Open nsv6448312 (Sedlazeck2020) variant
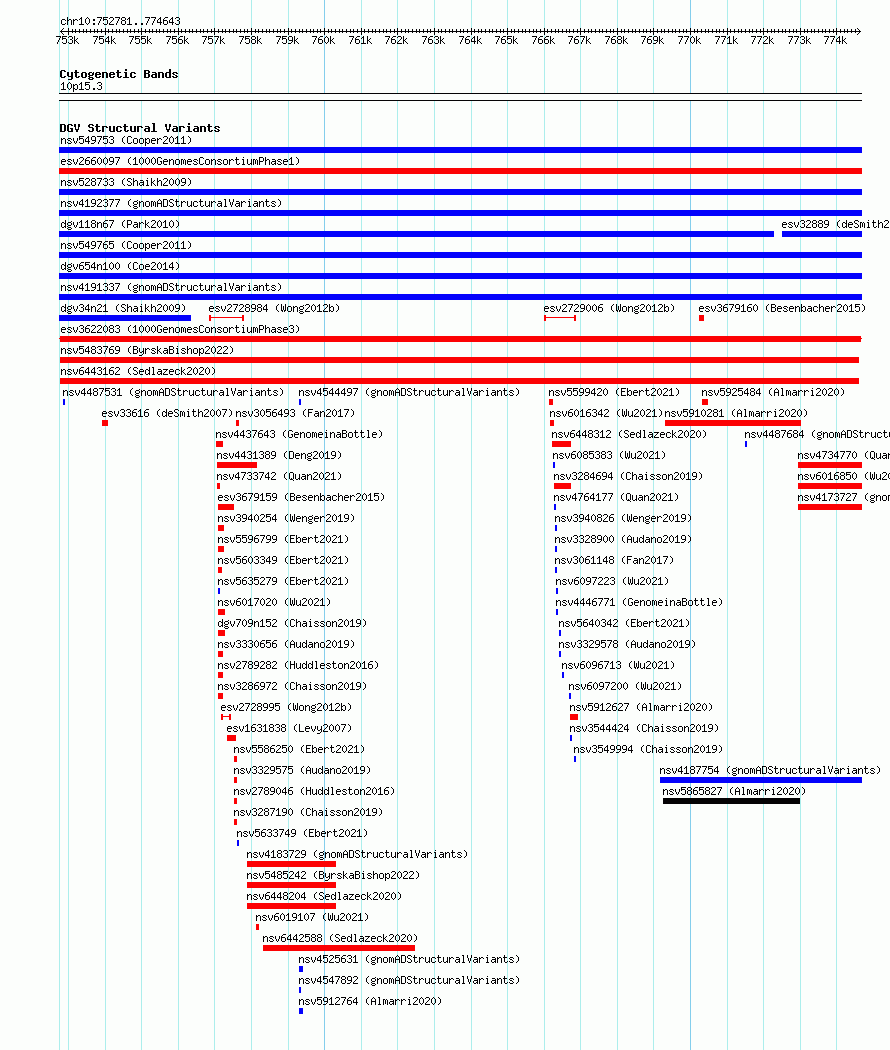 point(629,434)
